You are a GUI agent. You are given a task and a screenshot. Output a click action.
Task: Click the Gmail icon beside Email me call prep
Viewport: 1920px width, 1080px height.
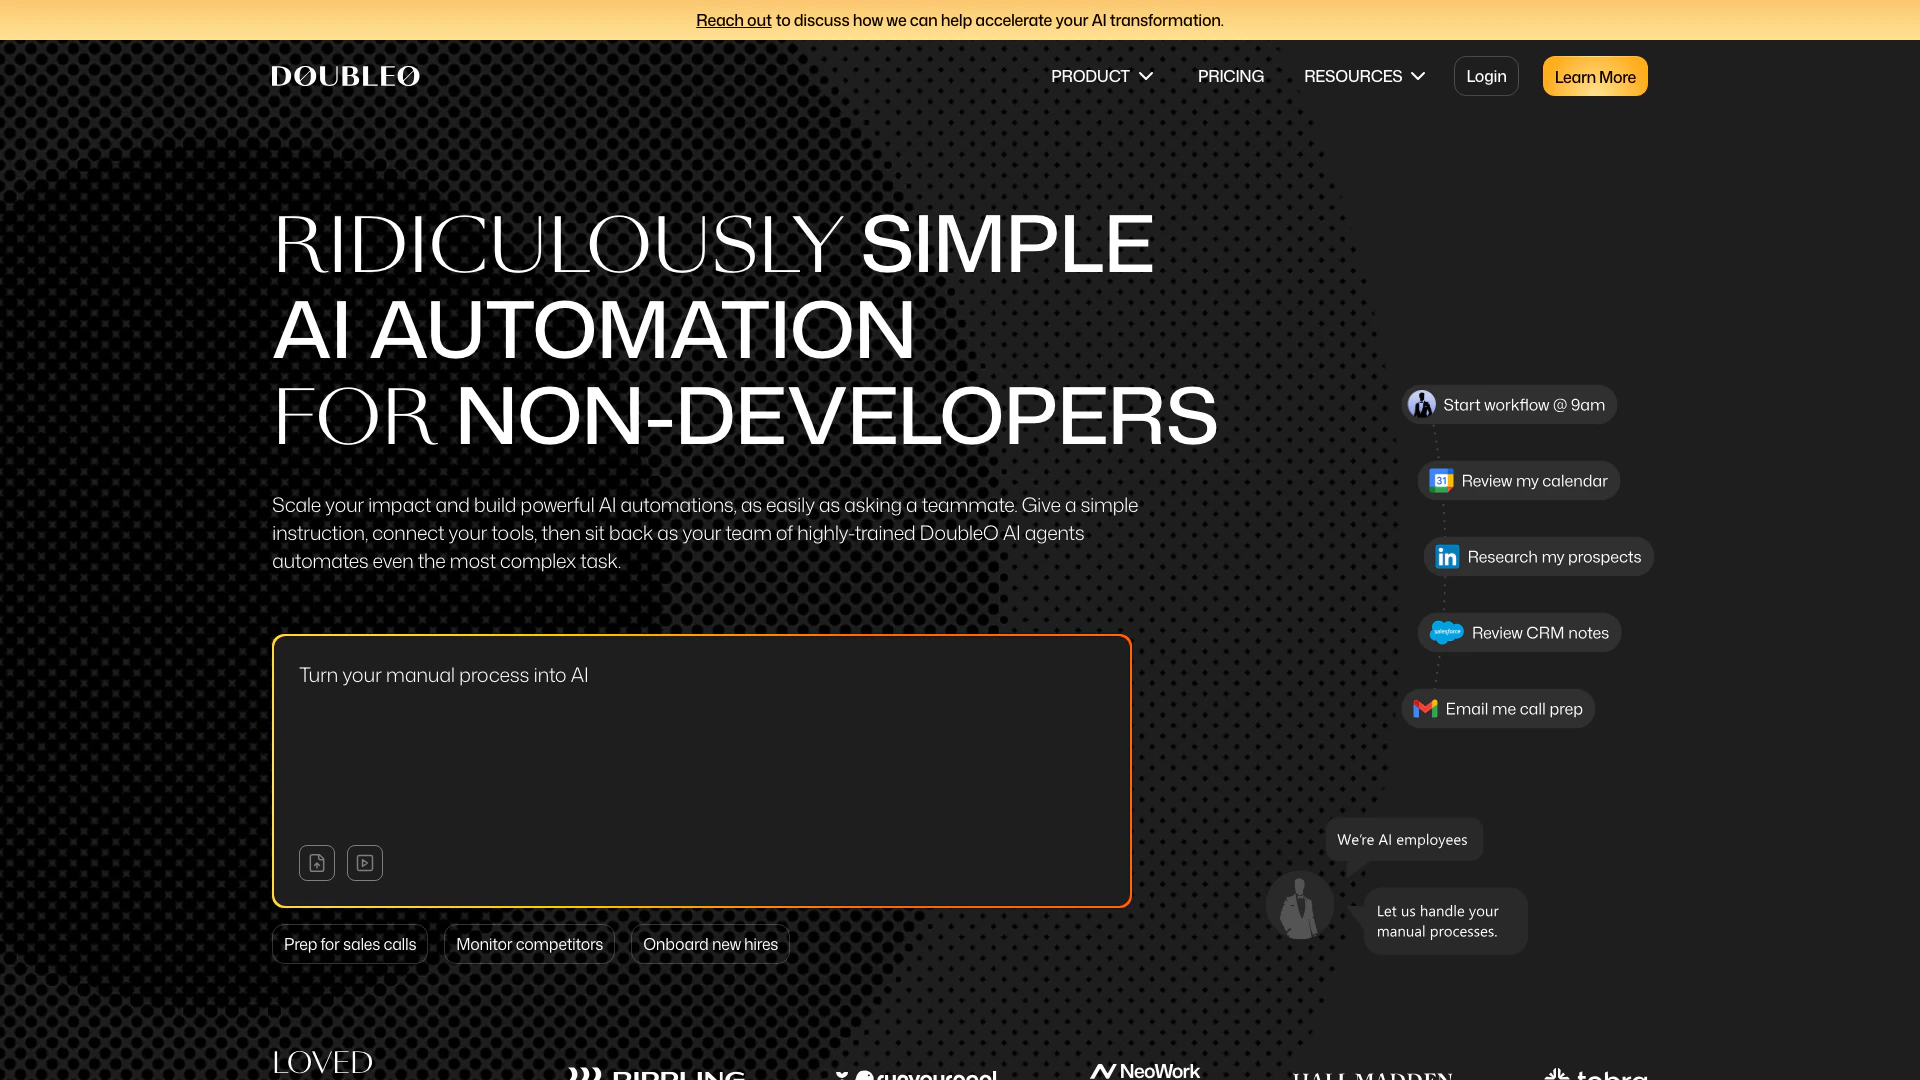1425,709
